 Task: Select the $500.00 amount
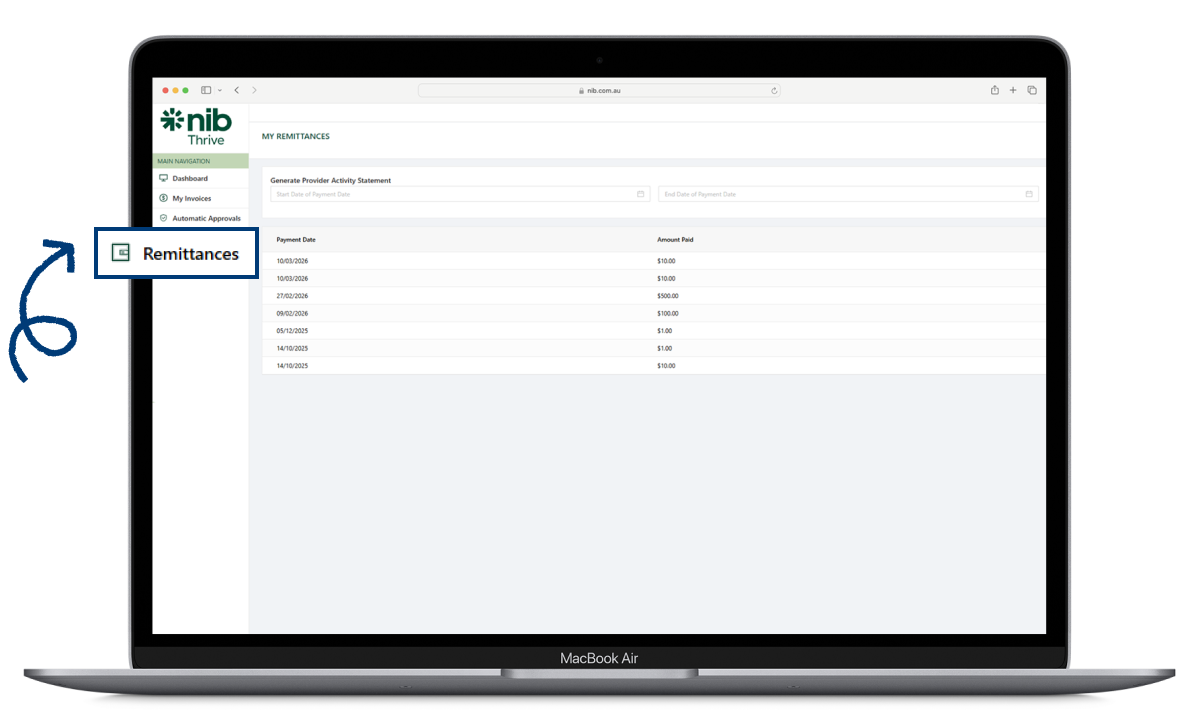click(x=668, y=296)
